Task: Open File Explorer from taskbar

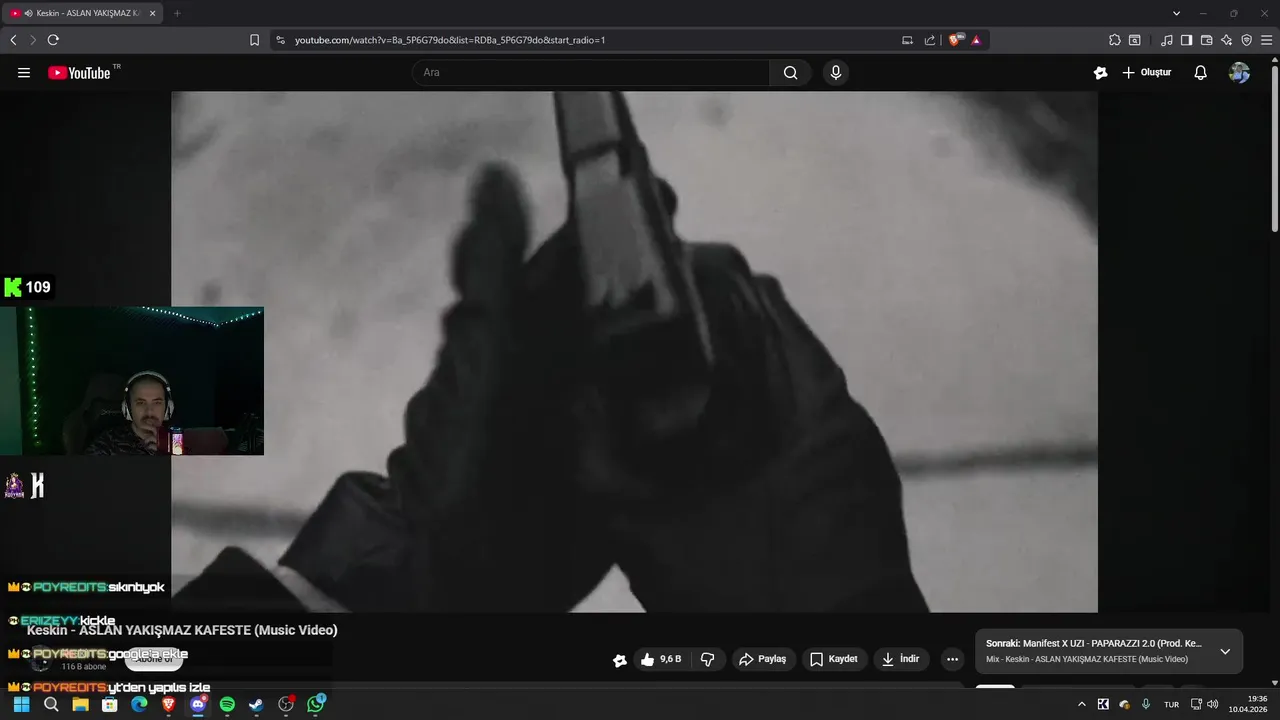Action: [x=80, y=705]
